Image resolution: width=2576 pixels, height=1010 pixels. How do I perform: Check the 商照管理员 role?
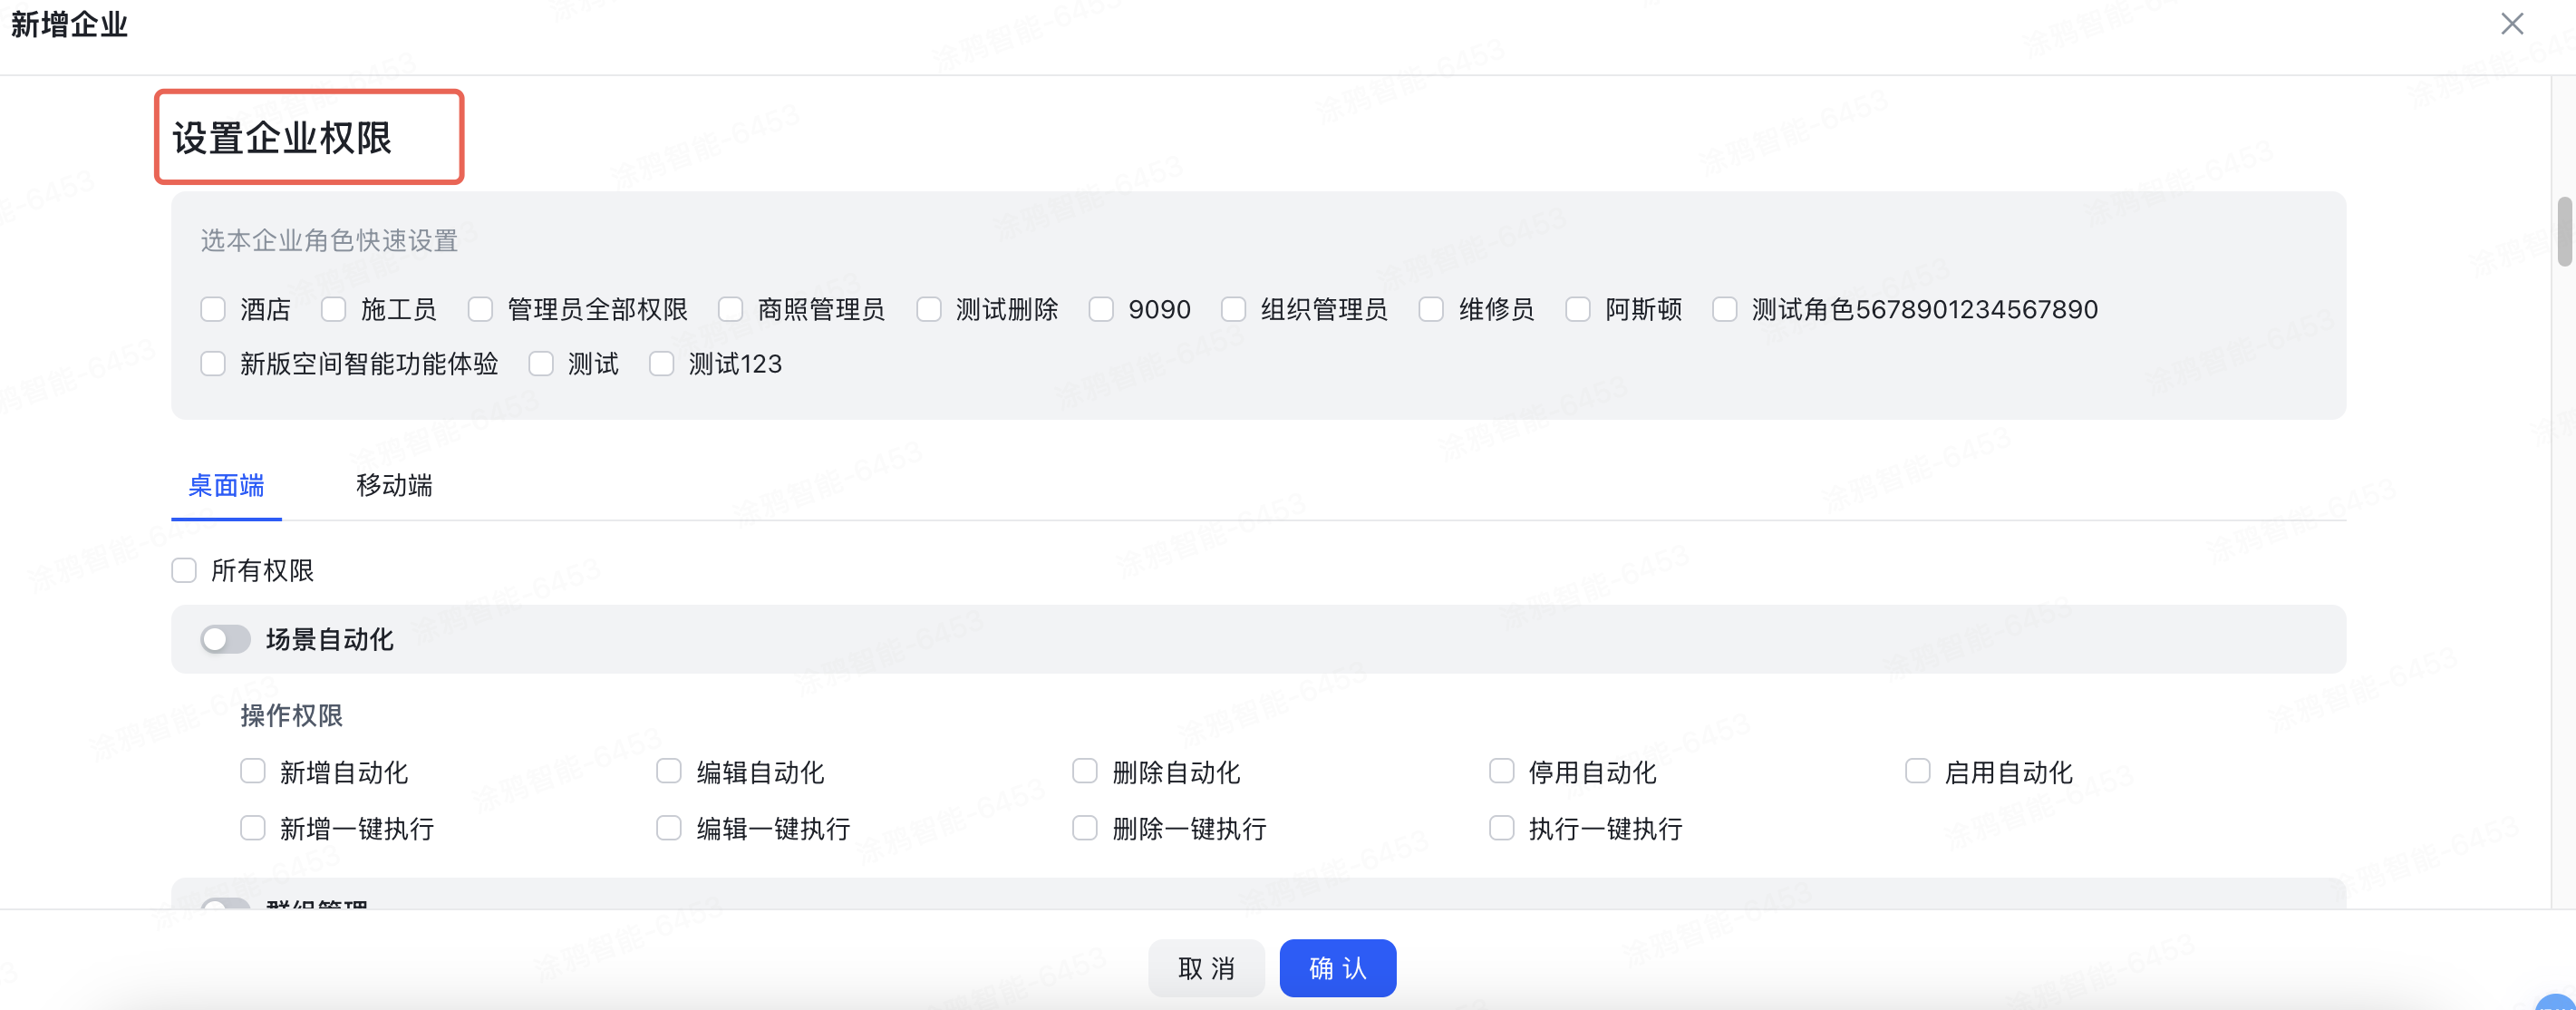pos(729,310)
